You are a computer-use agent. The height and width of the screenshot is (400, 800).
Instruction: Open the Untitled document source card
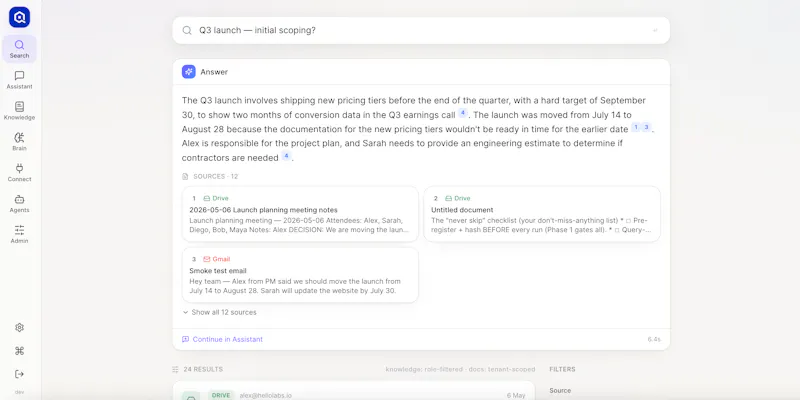coord(542,214)
